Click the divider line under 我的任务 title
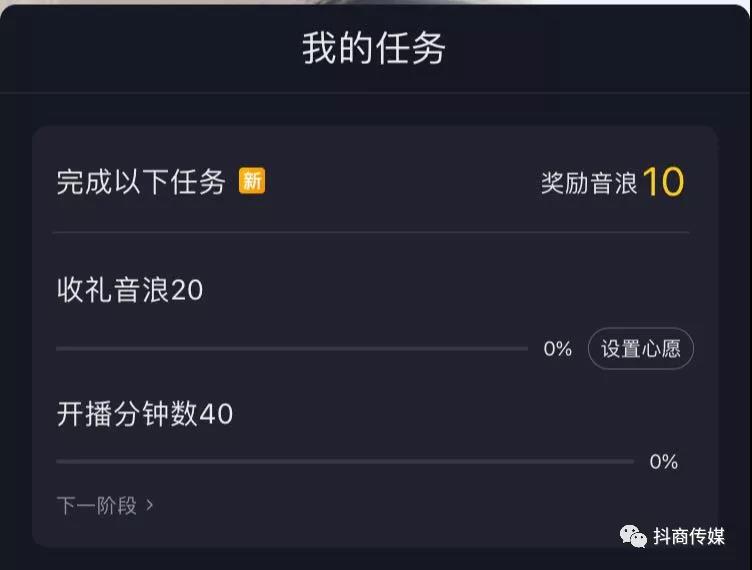The width and height of the screenshot is (752, 570). (375, 93)
